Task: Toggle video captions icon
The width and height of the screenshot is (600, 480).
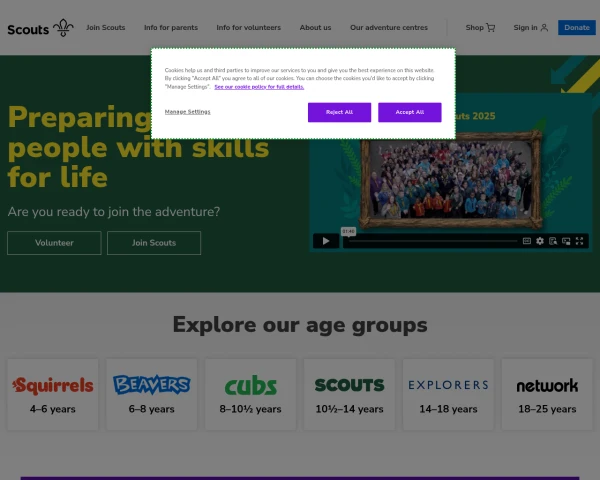Action: pyautogui.click(x=527, y=241)
